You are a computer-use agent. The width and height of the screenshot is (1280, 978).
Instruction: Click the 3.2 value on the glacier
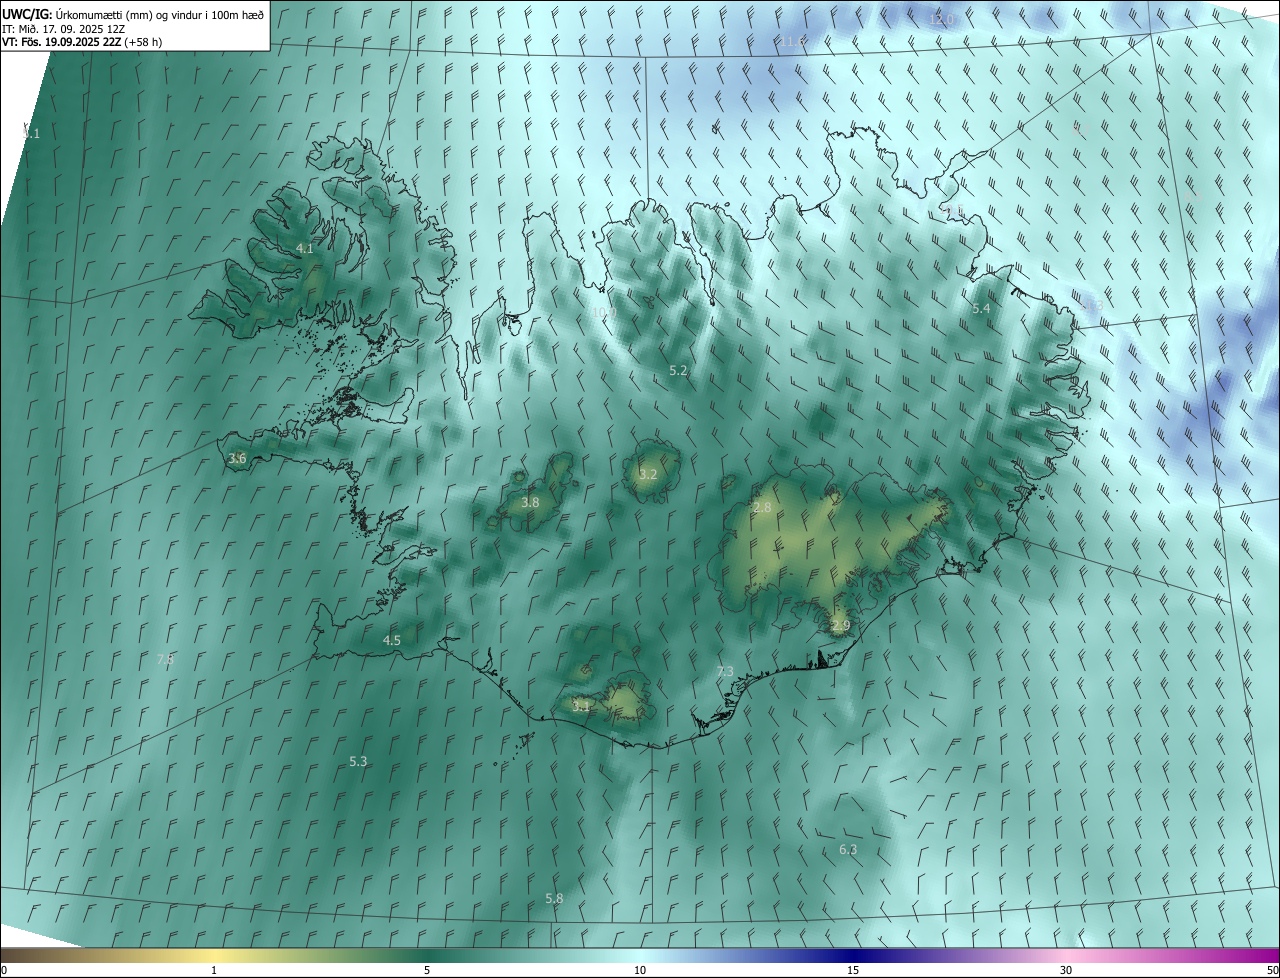[648, 474]
